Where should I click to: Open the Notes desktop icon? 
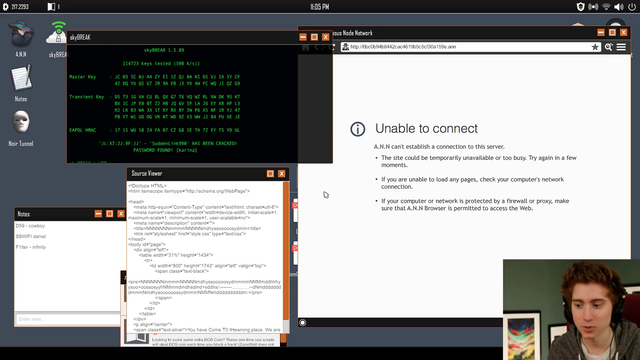[x=21, y=79]
